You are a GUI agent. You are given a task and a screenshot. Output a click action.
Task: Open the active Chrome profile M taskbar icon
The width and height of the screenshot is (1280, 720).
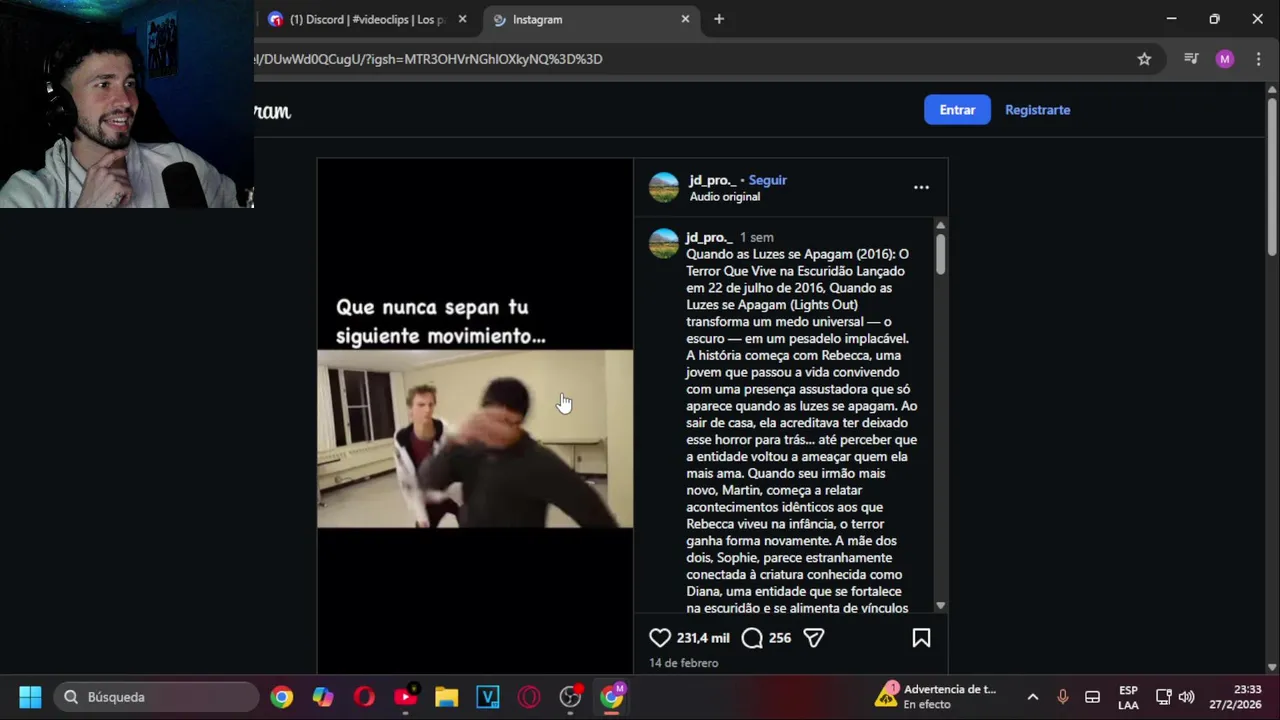pos(611,697)
